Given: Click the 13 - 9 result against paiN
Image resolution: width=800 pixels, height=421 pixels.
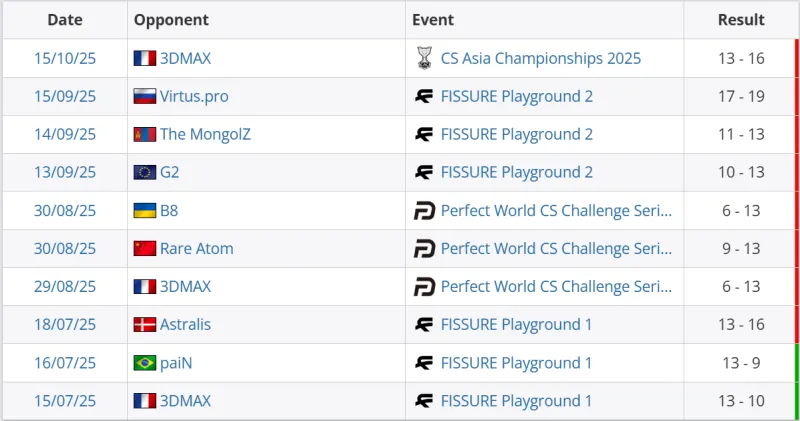Looking at the screenshot, I should coord(741,363).
